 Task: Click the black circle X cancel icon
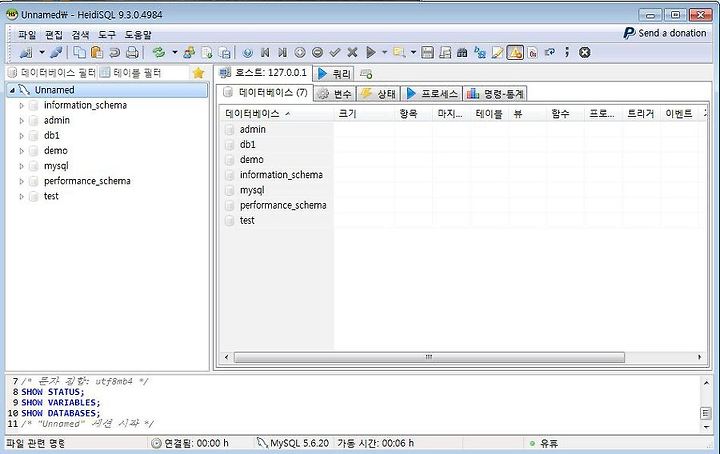pyautogui.click(x=585, y=52)
